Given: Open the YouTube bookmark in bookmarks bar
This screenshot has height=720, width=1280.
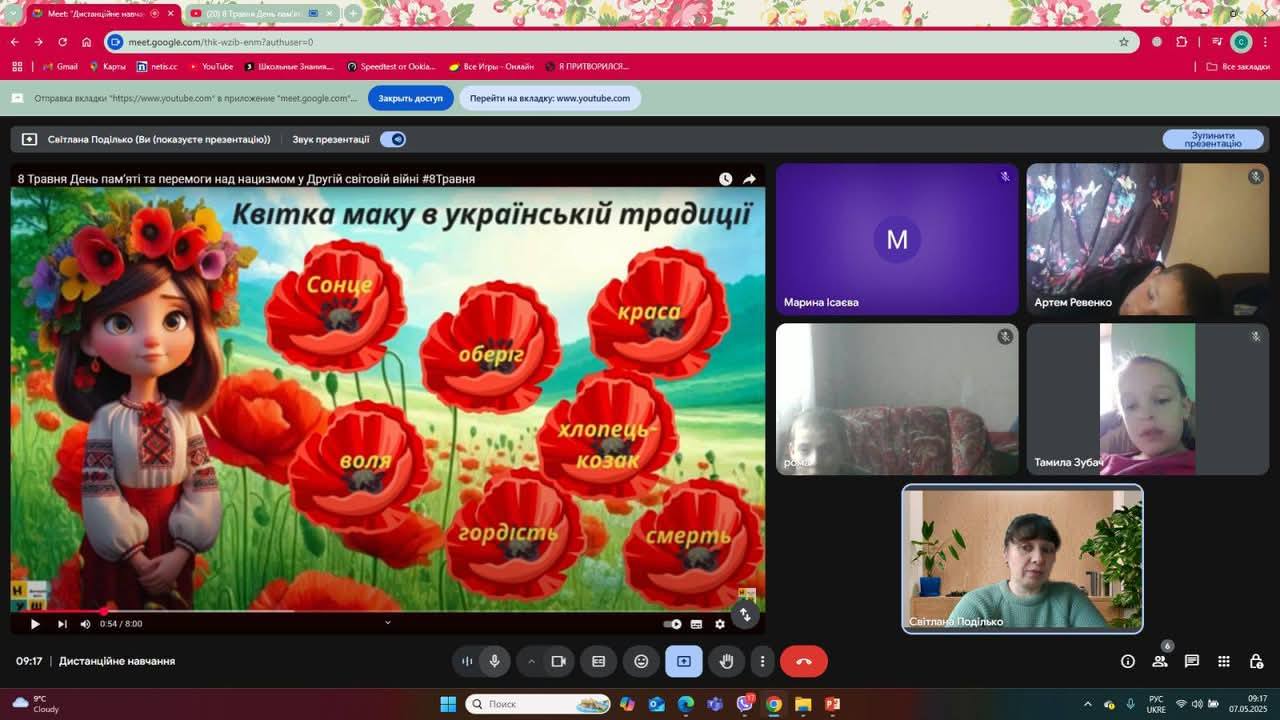Looking at the screenshot, I should click(x=211, y=67).
